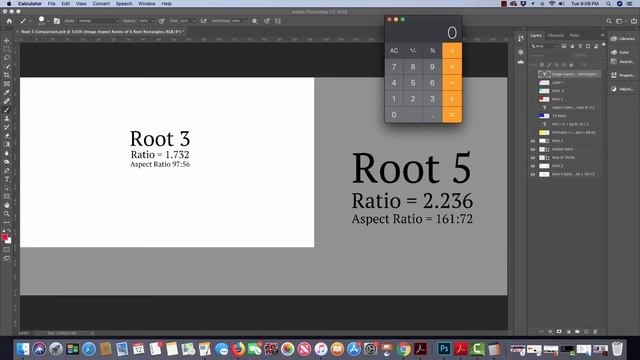Open smoothing options gear icon
Viewport: 640px width, 360px height.
coord(255,21)
